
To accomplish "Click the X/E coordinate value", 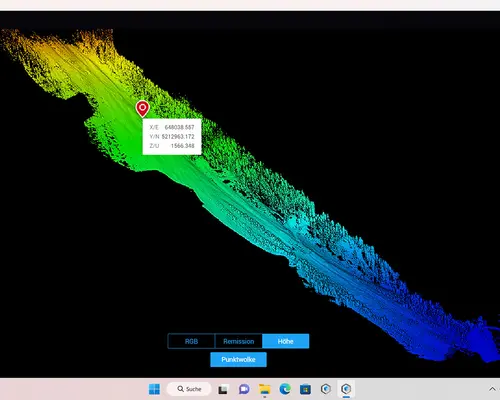I will (x=179, y=127).
